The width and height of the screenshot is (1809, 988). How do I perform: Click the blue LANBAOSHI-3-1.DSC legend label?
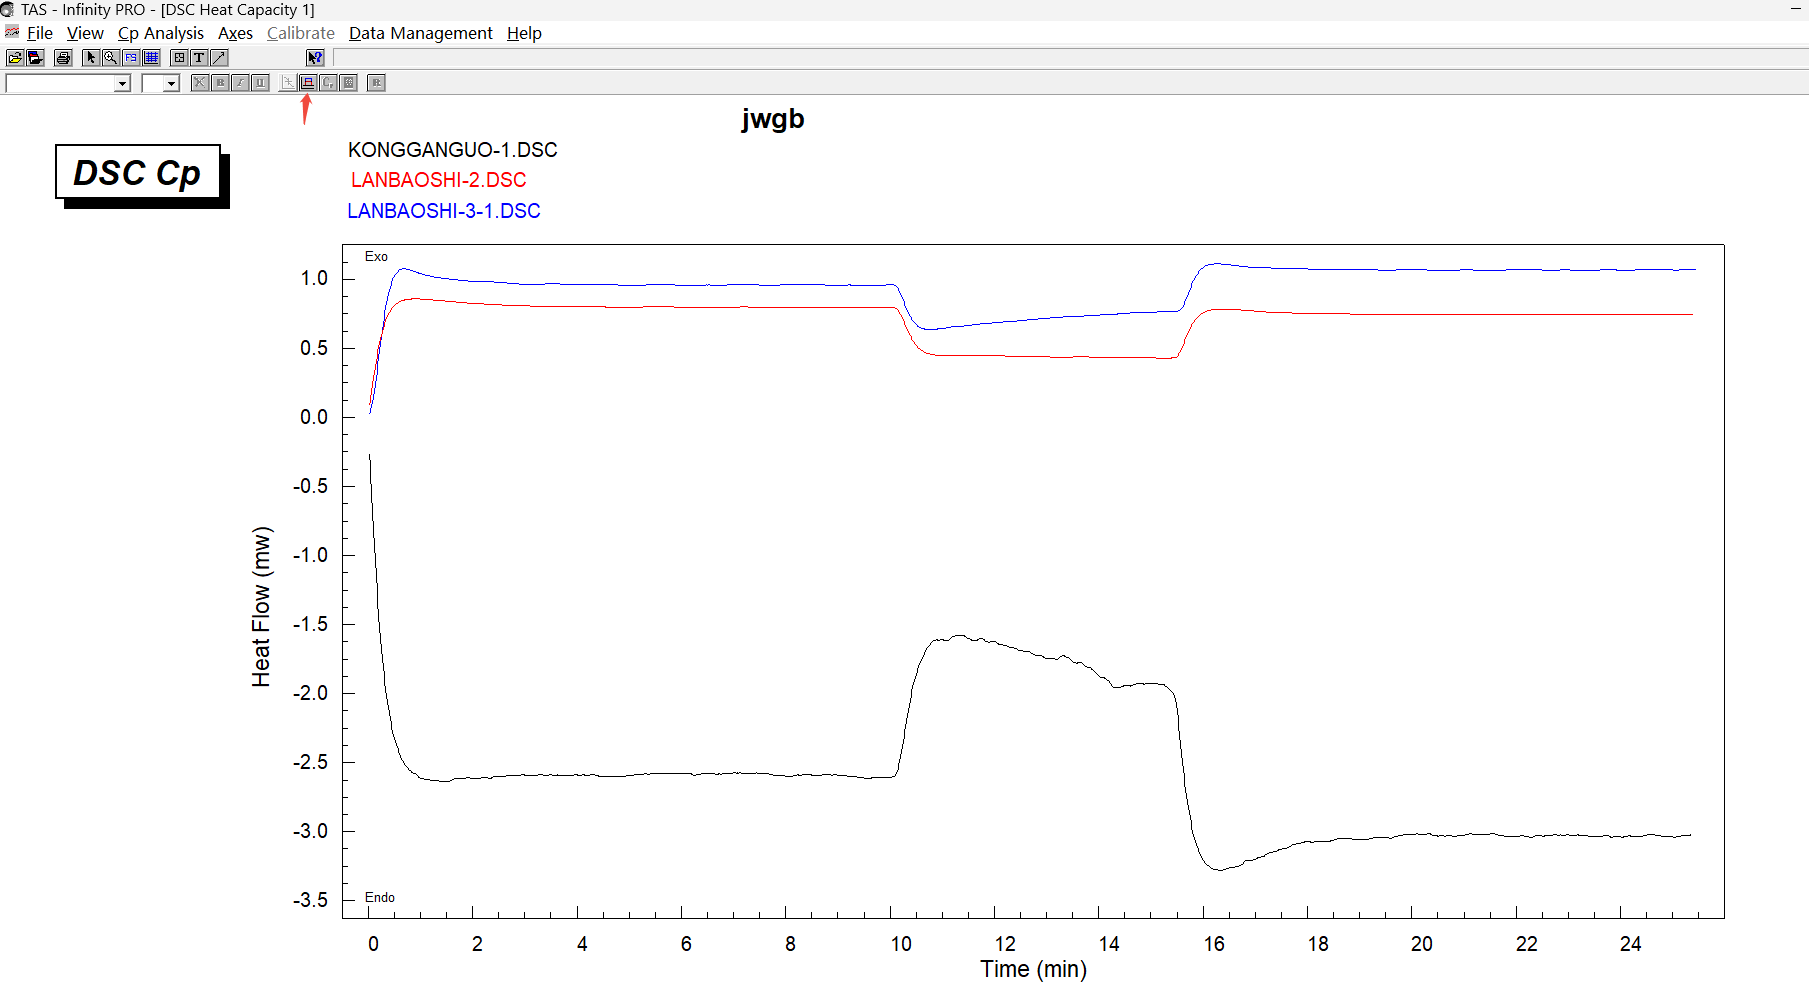pyautogui.click(x=444, y=211)
